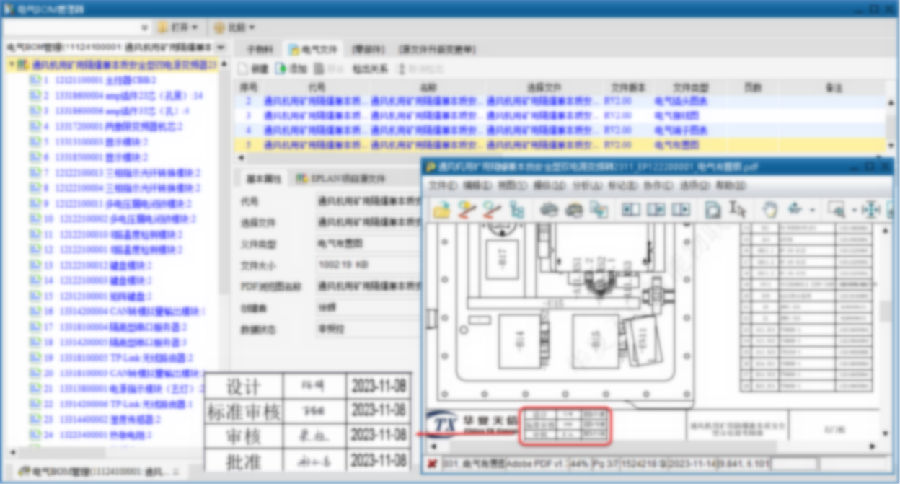Click the 文件版本 column header
This screenshot has height=484, width=900.
point(628,87)
